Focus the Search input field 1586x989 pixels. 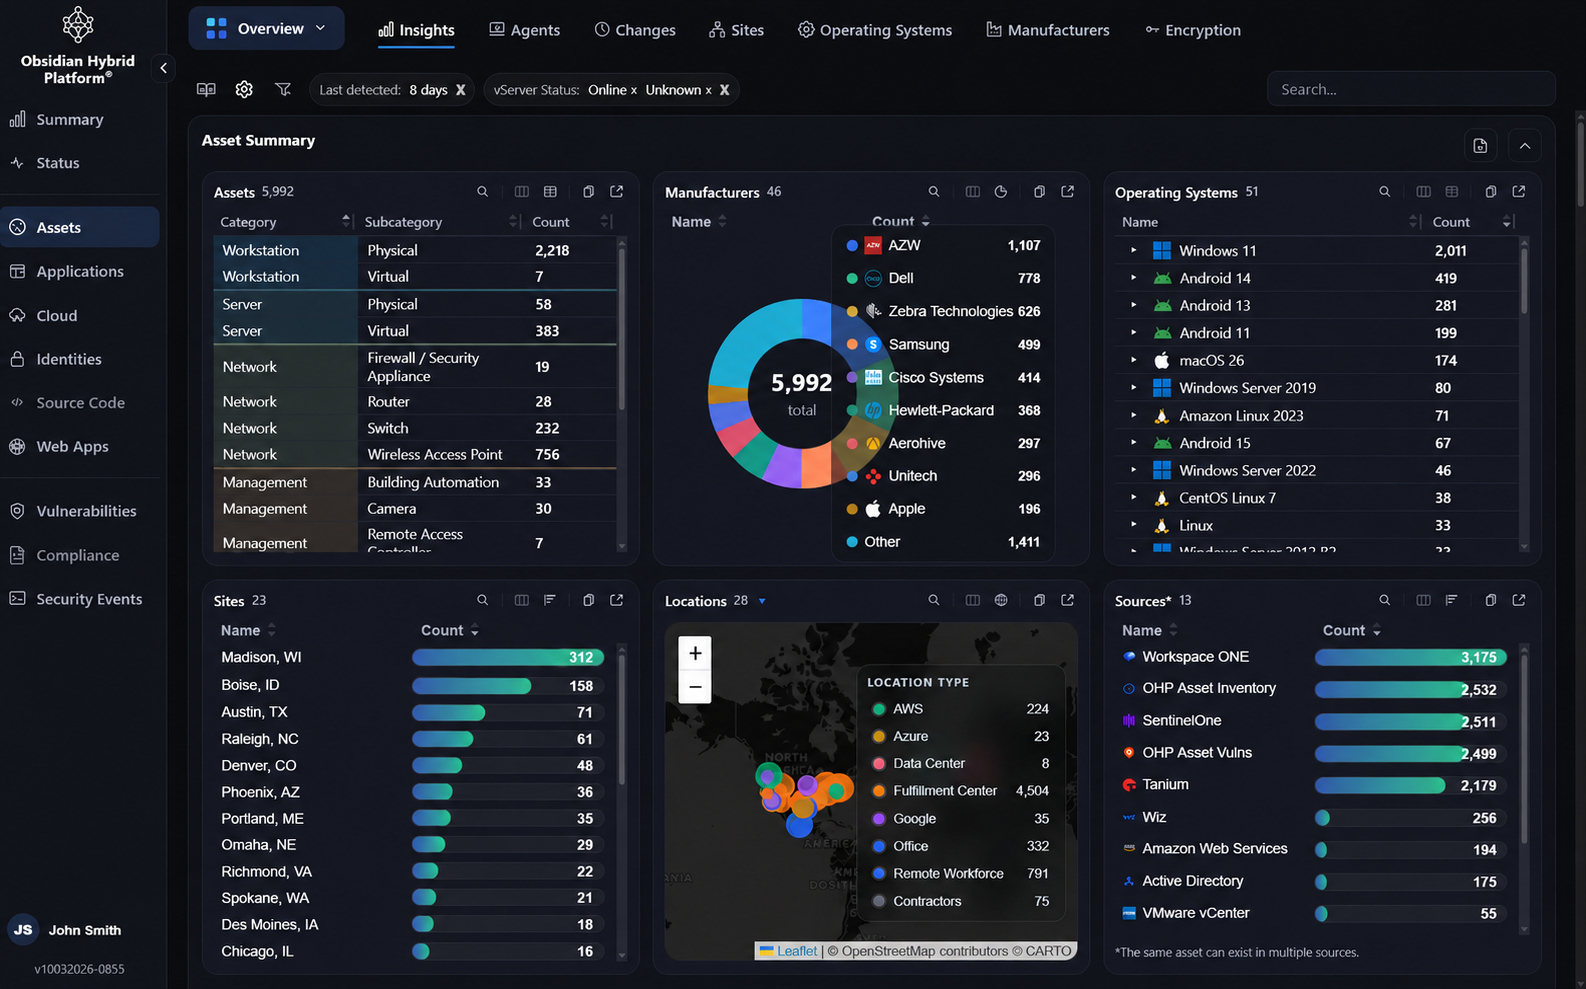point(1411,89)
